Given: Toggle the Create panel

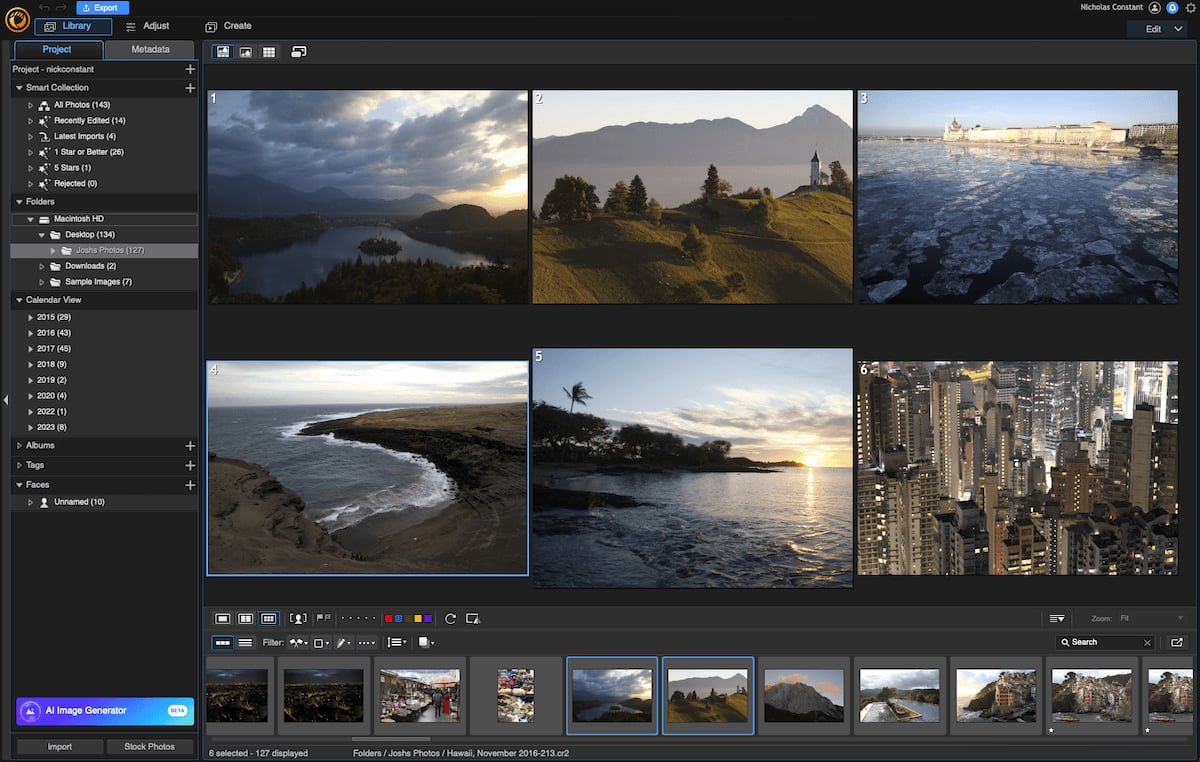Looking at the screenshot, I should (228, 26).
